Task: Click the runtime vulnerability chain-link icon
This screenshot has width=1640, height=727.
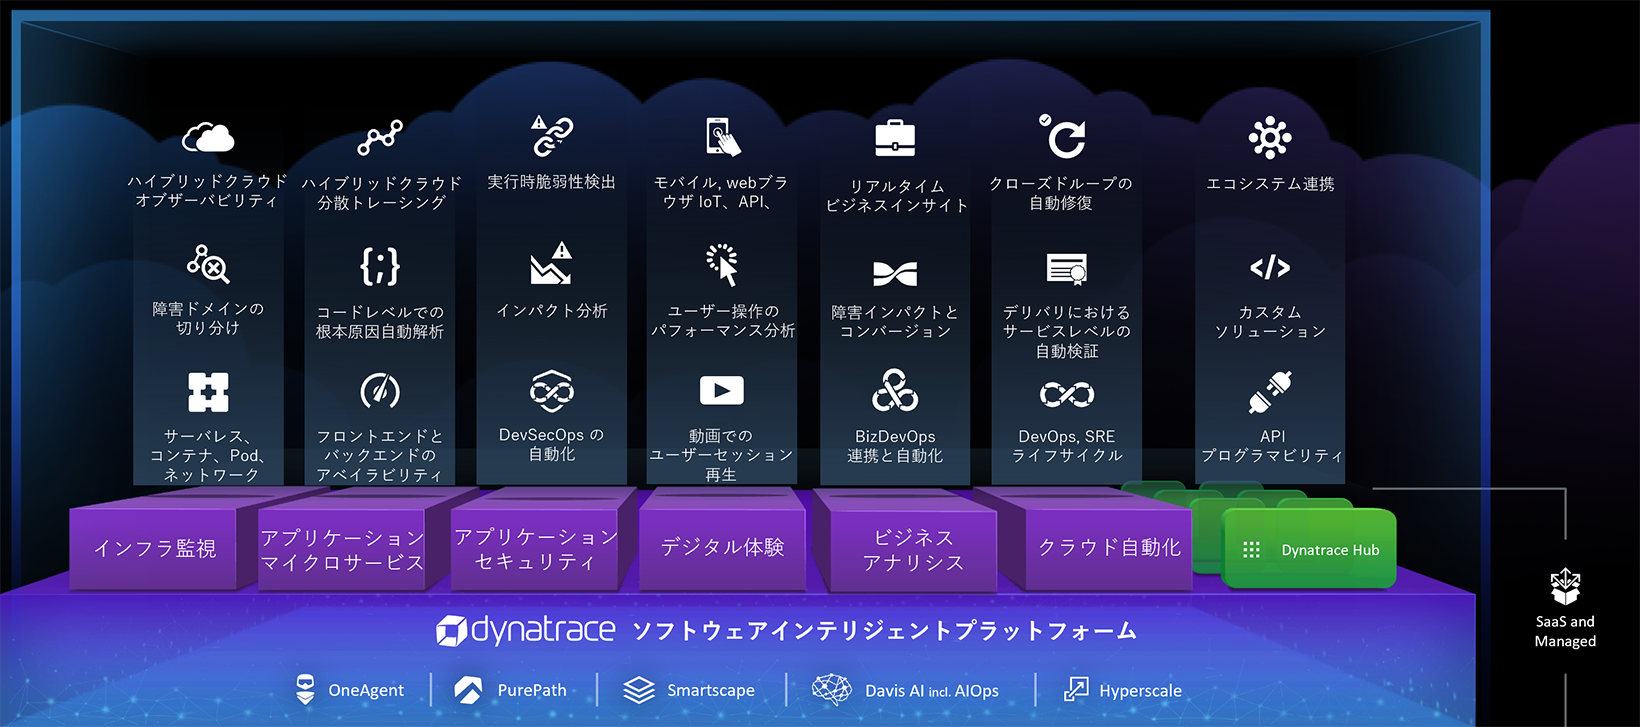Action: tap(552, 135)
